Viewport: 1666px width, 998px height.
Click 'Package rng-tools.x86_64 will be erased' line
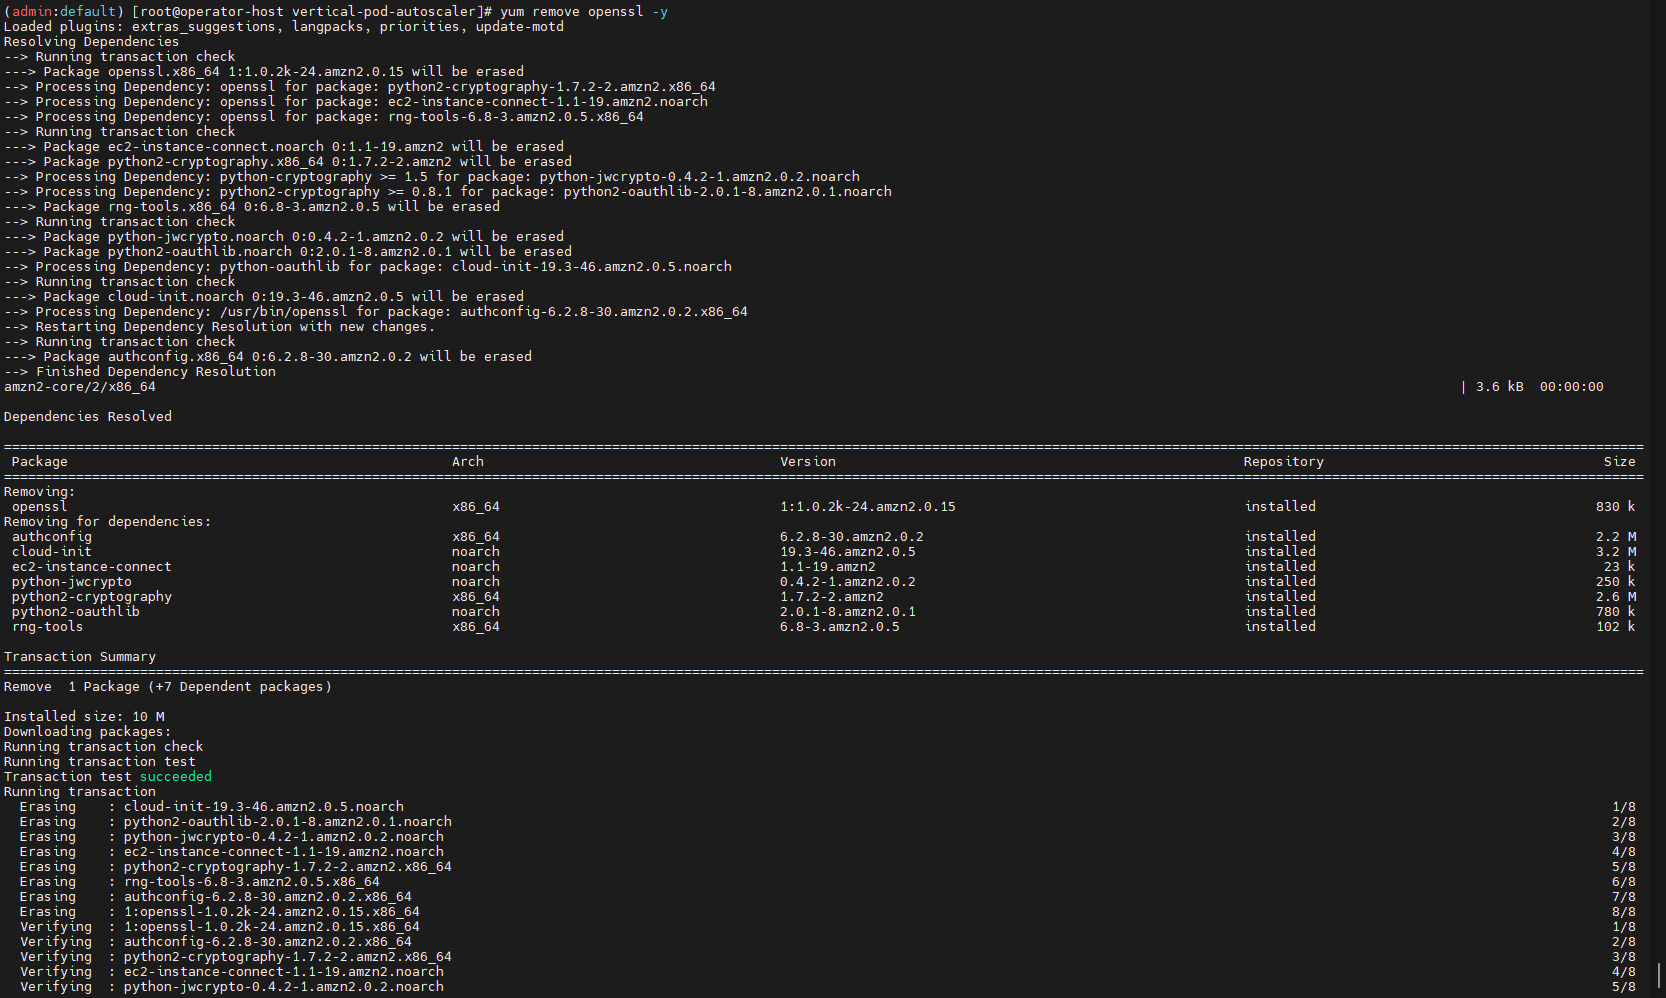(x=252, y=207)
